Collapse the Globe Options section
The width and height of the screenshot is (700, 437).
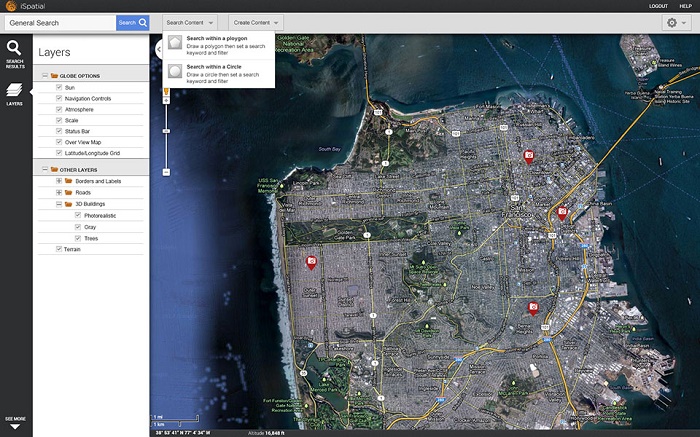[x=45, y=76]
